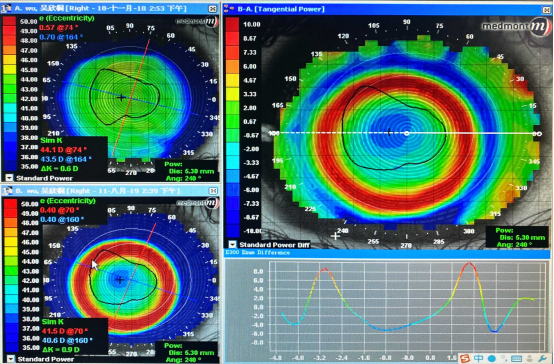Close the exam A map pane
The width and height of the screenshot is (554, 364).
(x=213, y=9)
